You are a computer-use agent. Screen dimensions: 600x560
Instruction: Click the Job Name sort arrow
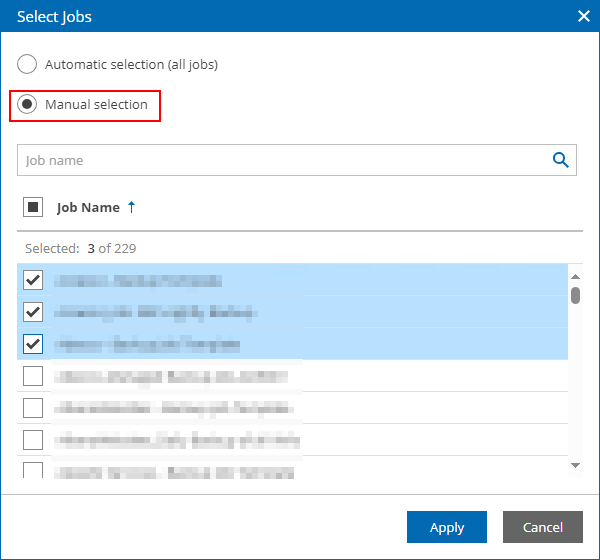[131, 208]
